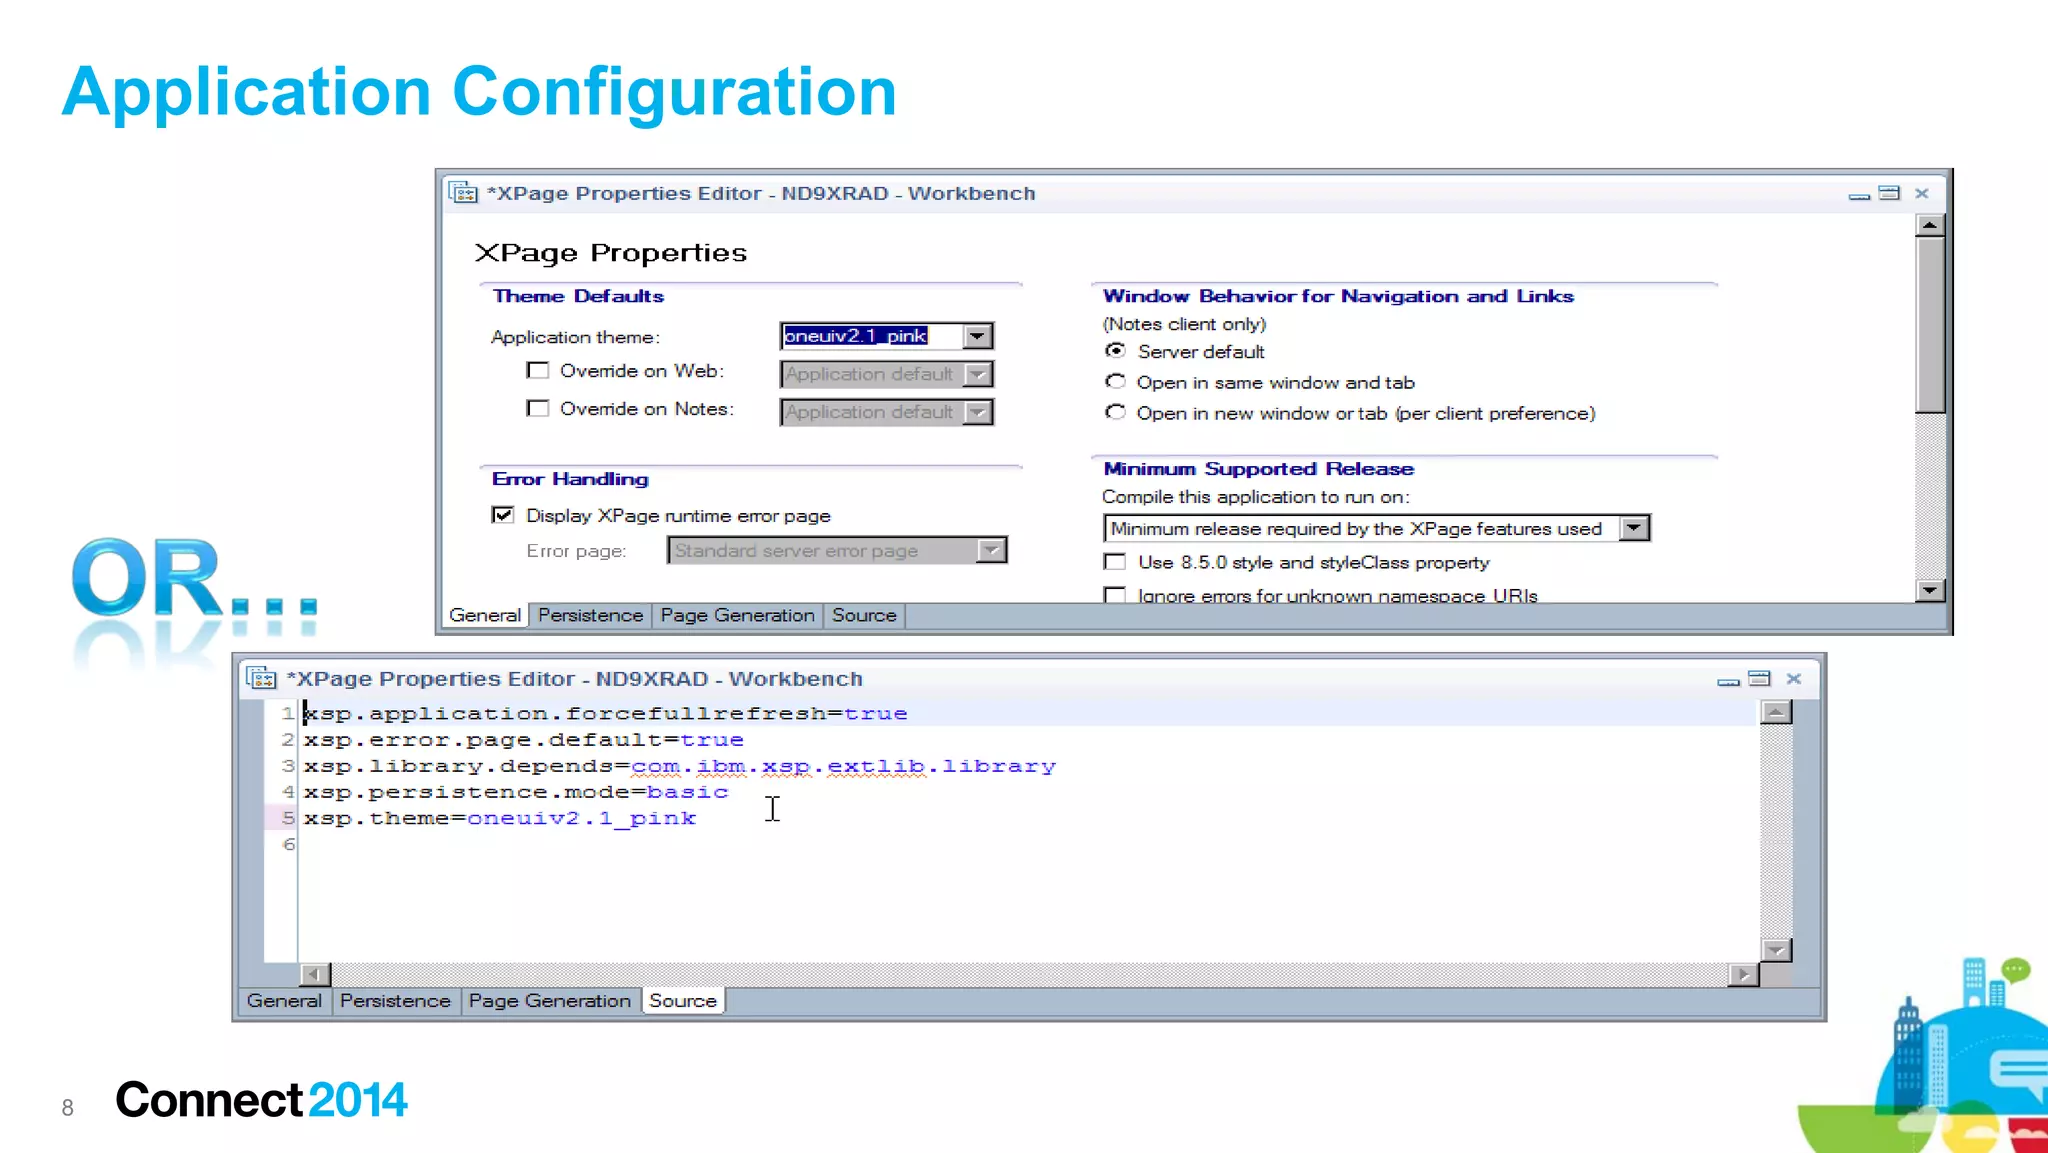Click scroll up arrow in source editor
The height and width of the screenshot is (1153, 2048).
click(x=1776, y=712)
